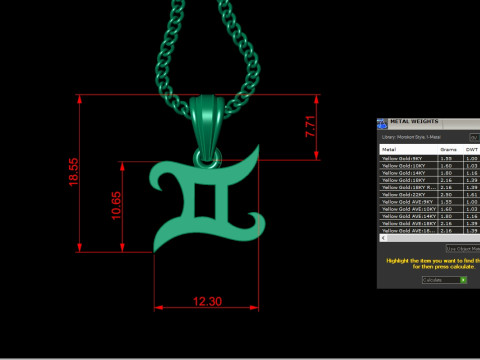Select the Yellow Gold:10KY row
The height and width of the screenshot is (360, 480).
tap(430, 166)
